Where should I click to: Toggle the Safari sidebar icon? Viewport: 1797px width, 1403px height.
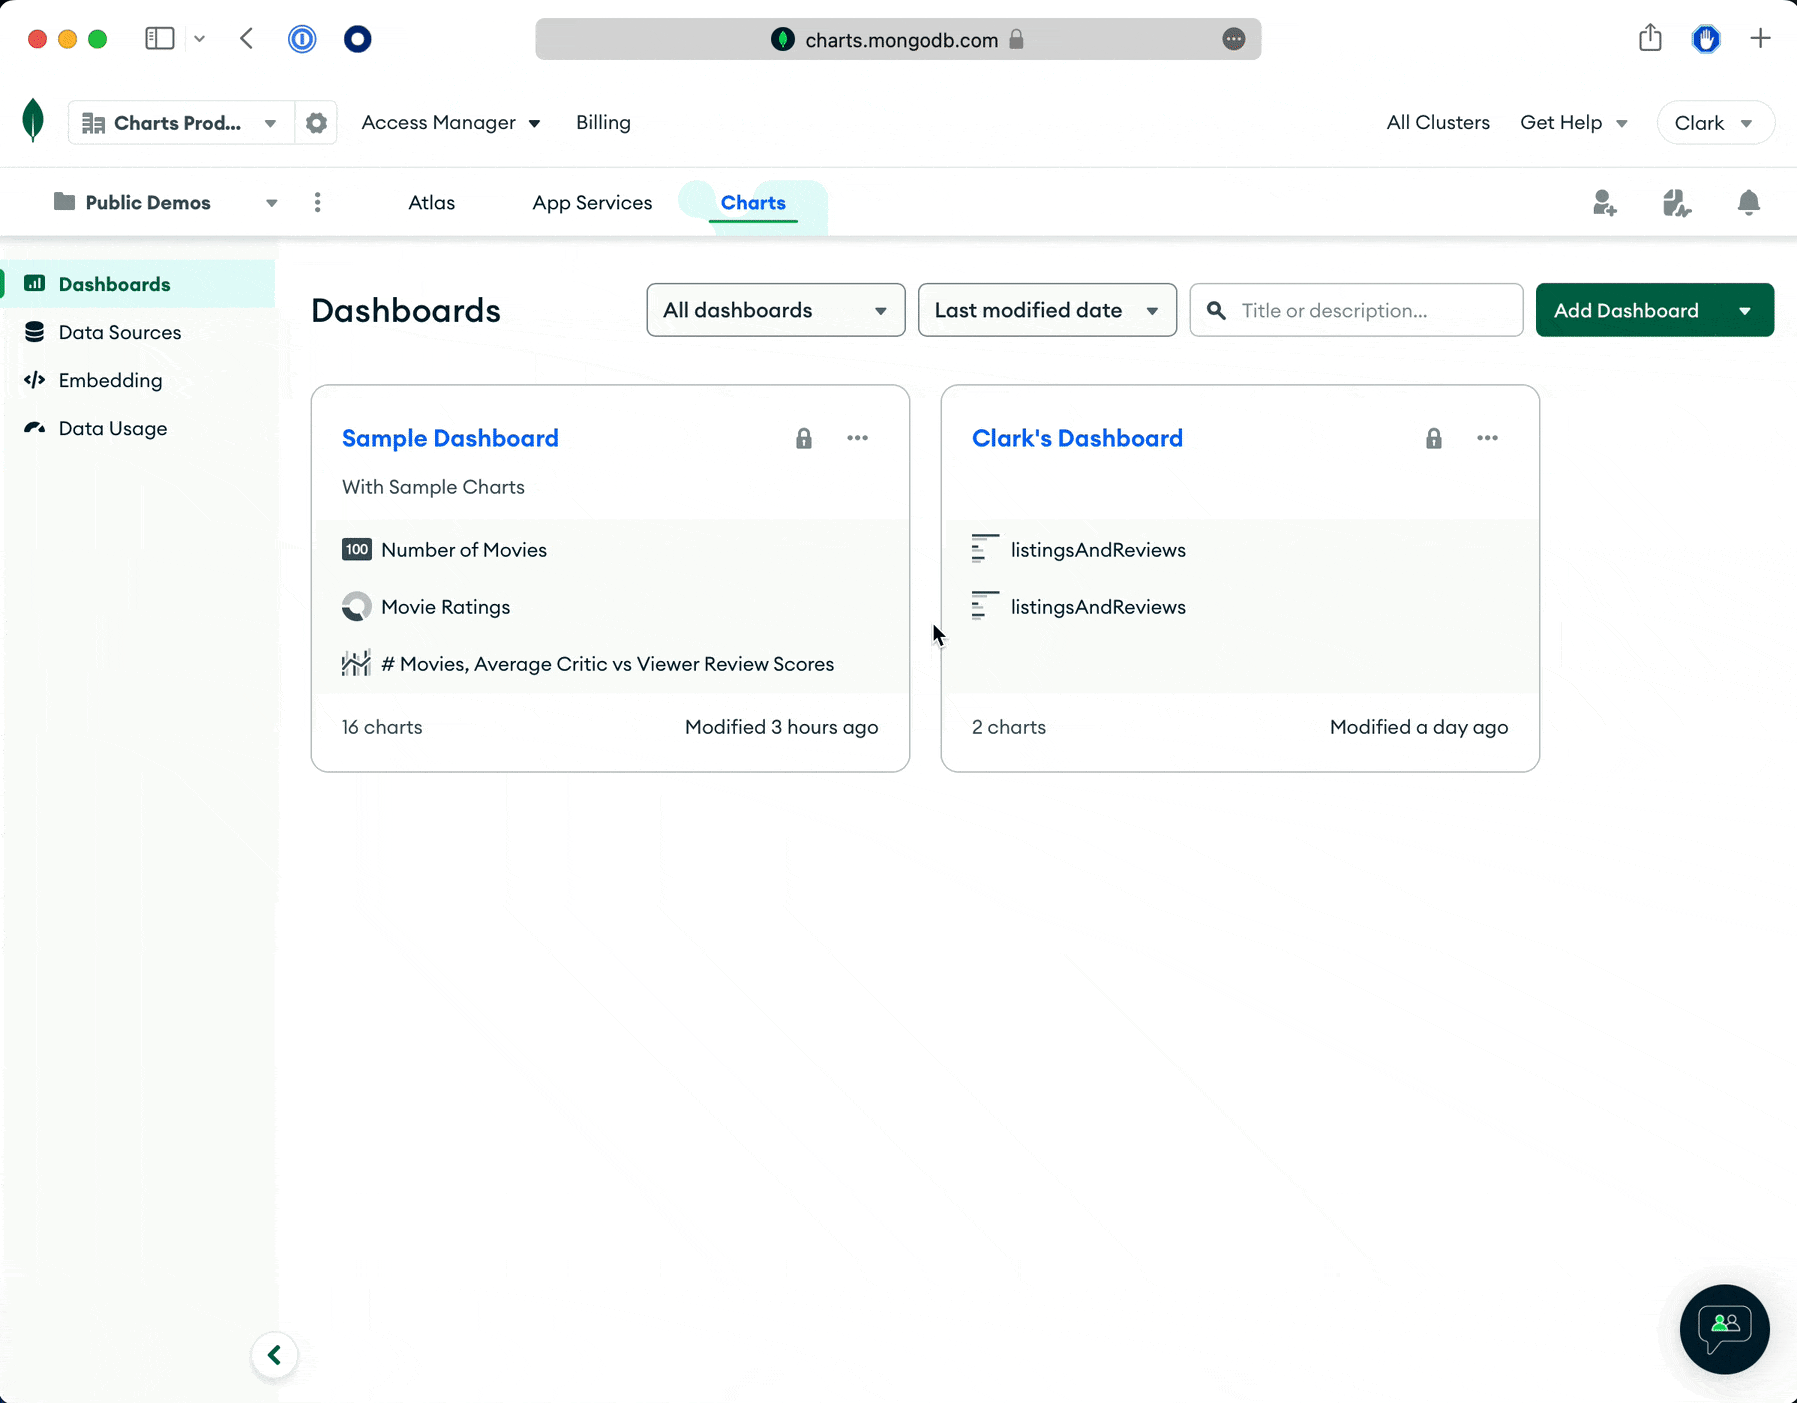160,39
